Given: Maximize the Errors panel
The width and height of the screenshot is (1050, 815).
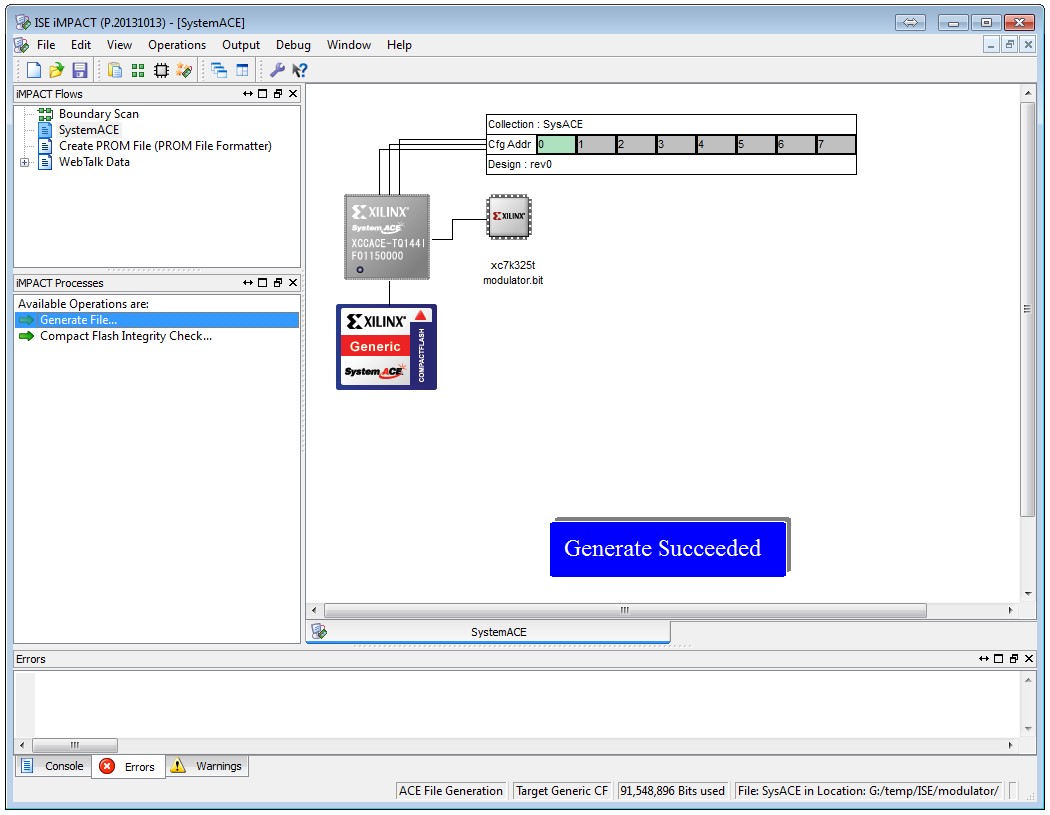Looking at the screenshot, I should click(x=998, y=659).
